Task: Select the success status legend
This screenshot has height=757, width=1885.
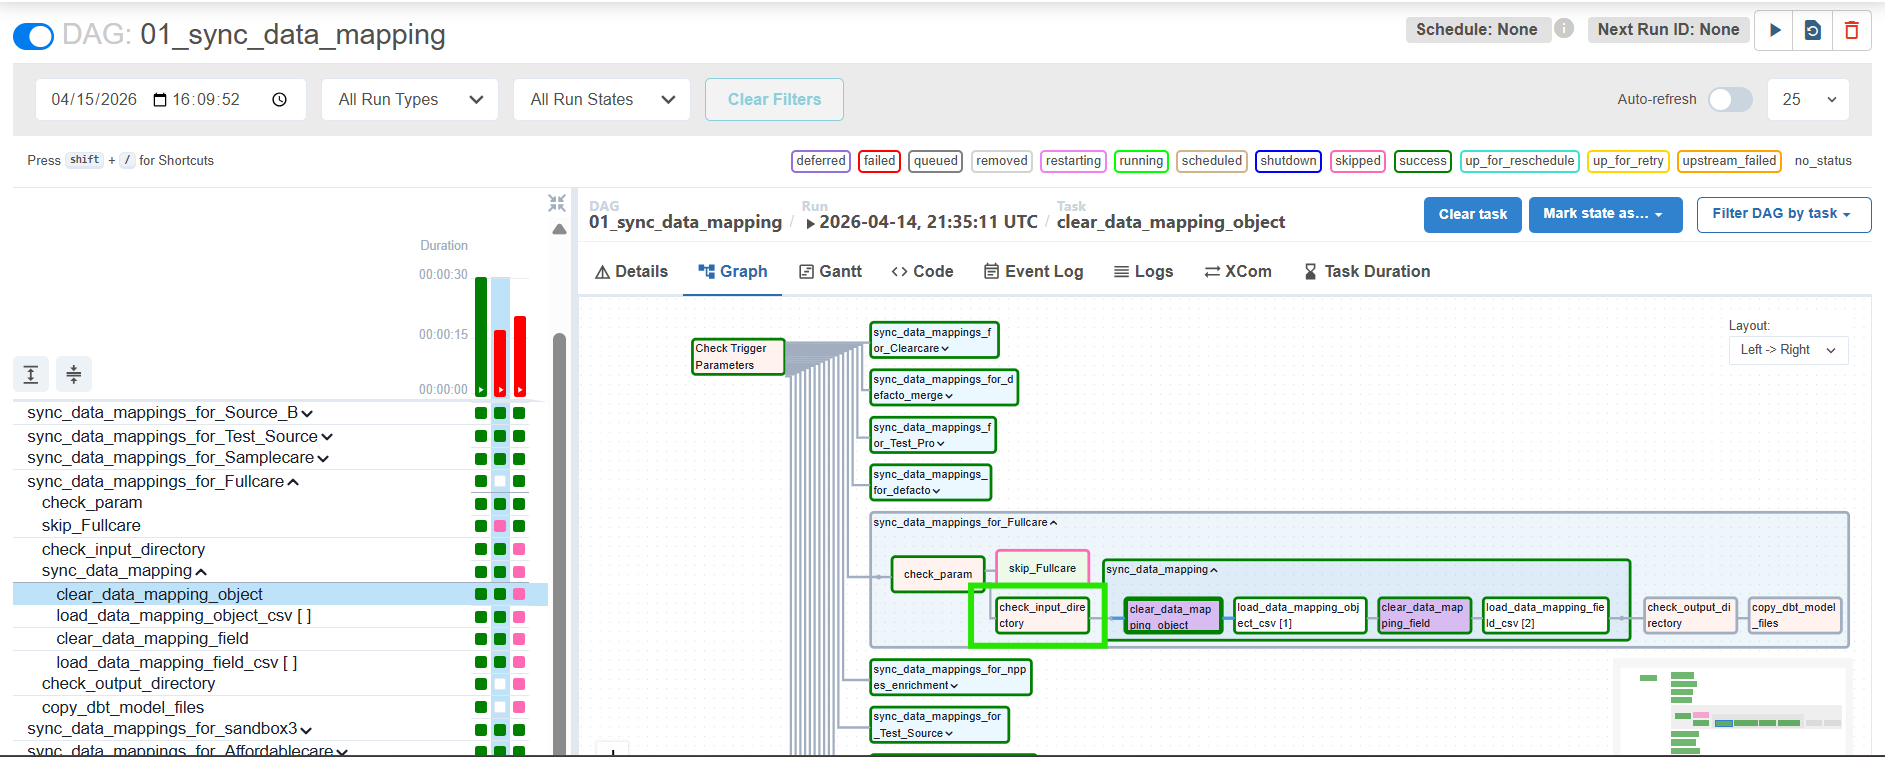Action: click(x=1423, y=161)
